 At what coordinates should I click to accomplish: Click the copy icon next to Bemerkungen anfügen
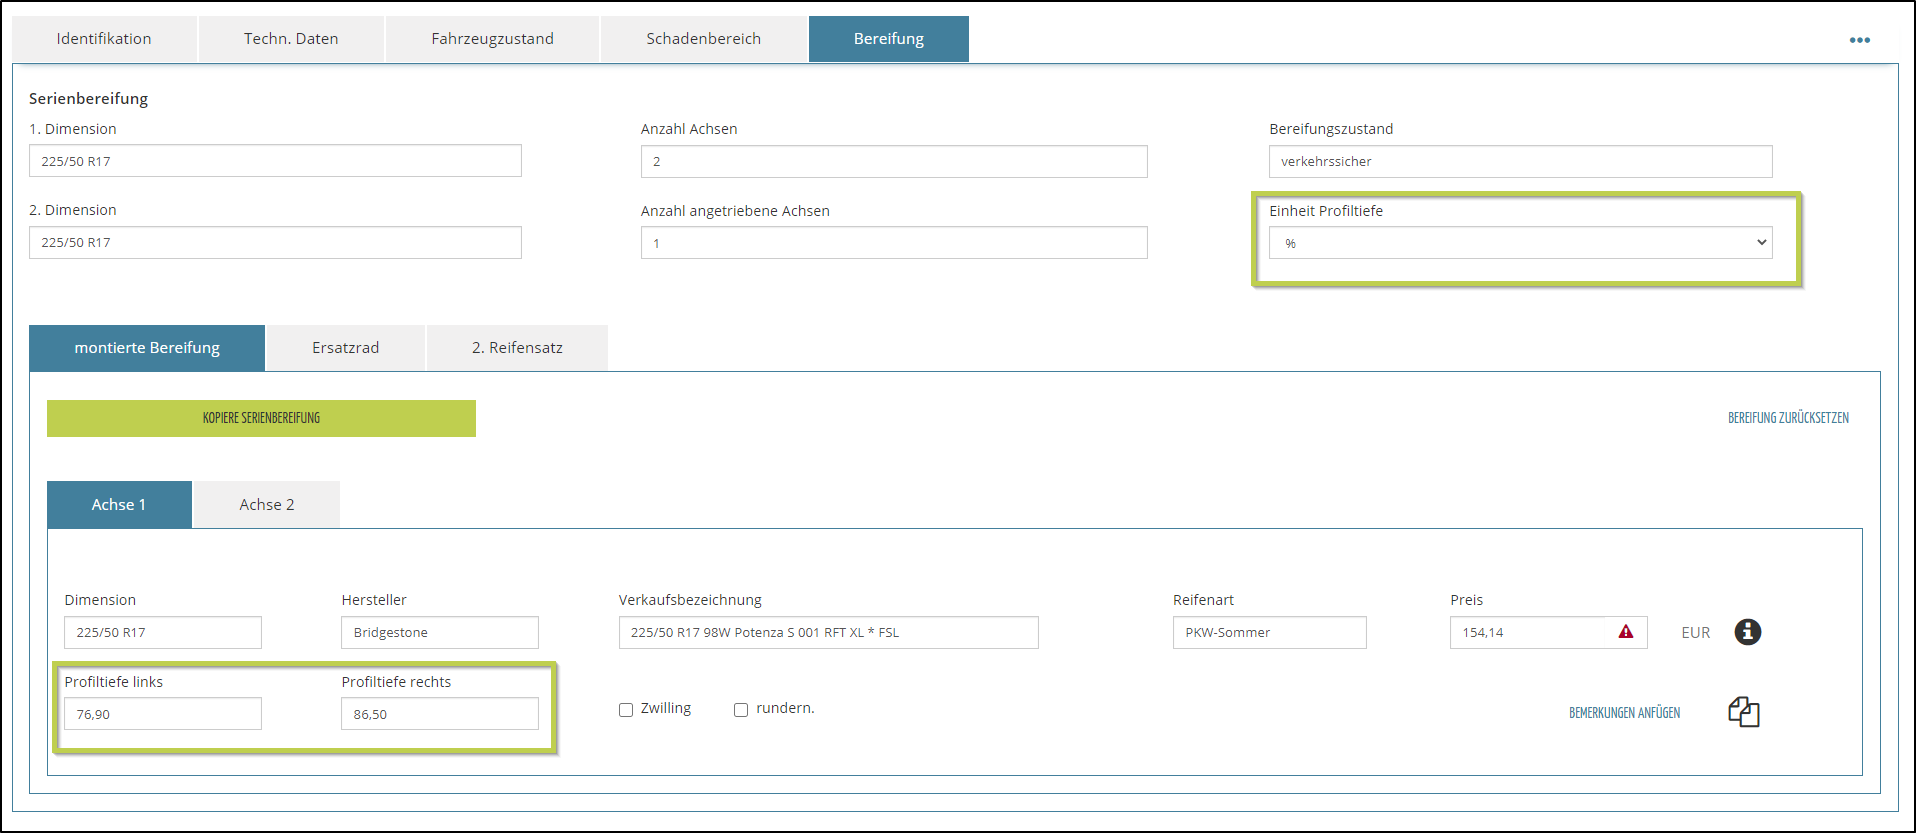1743,712
